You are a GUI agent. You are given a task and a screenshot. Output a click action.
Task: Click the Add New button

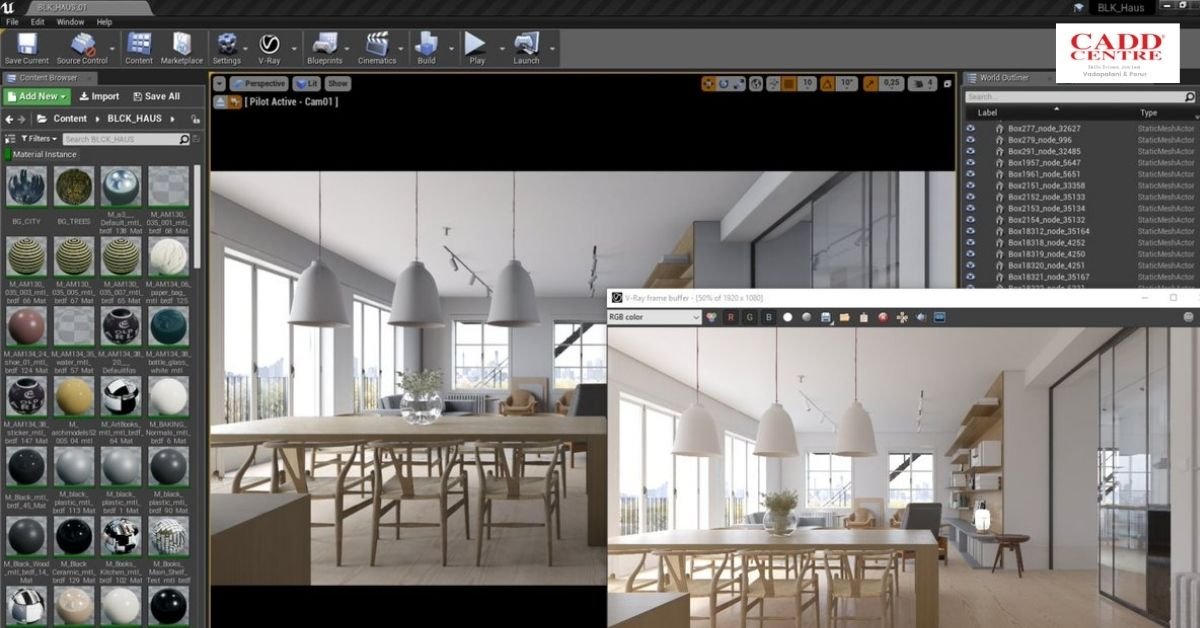37,96
